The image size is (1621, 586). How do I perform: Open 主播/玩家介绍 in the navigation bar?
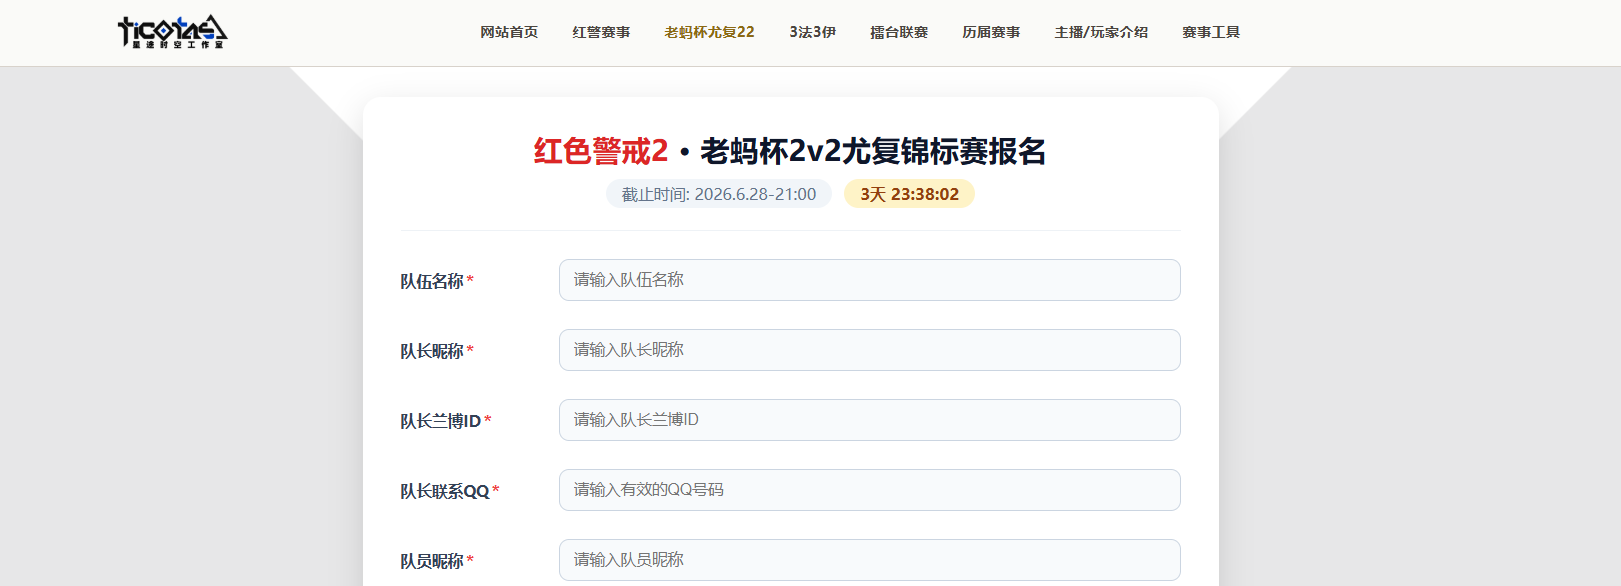[x=1101, y=32]
